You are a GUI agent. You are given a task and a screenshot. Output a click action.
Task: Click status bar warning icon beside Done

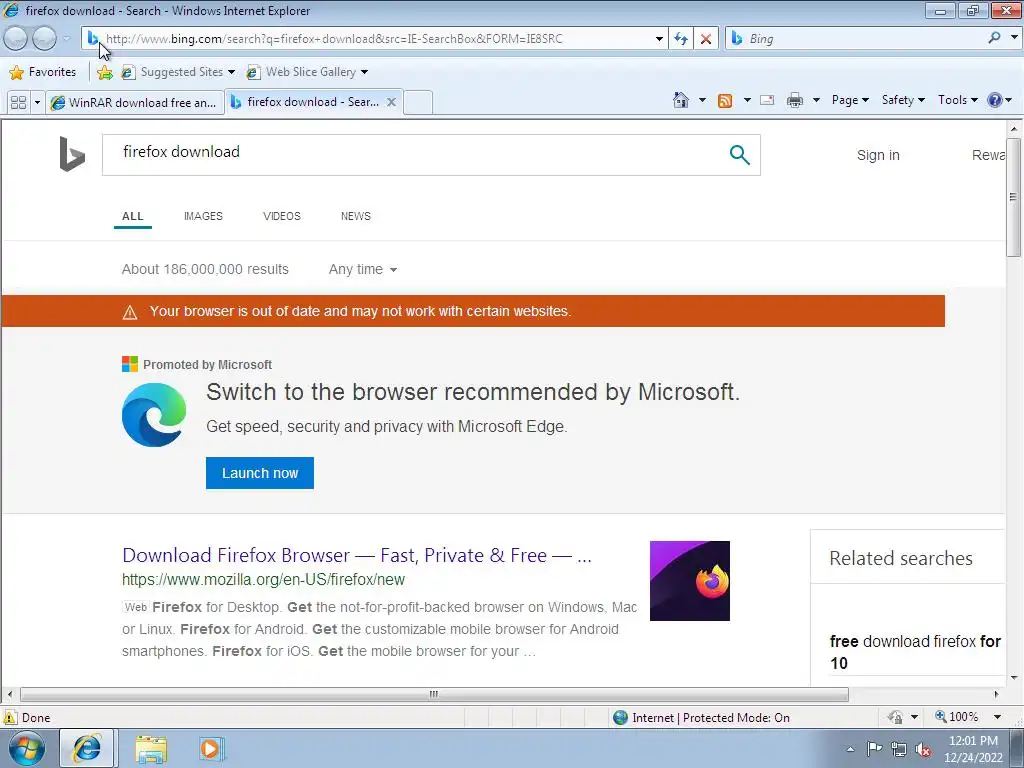coord(10,717)
